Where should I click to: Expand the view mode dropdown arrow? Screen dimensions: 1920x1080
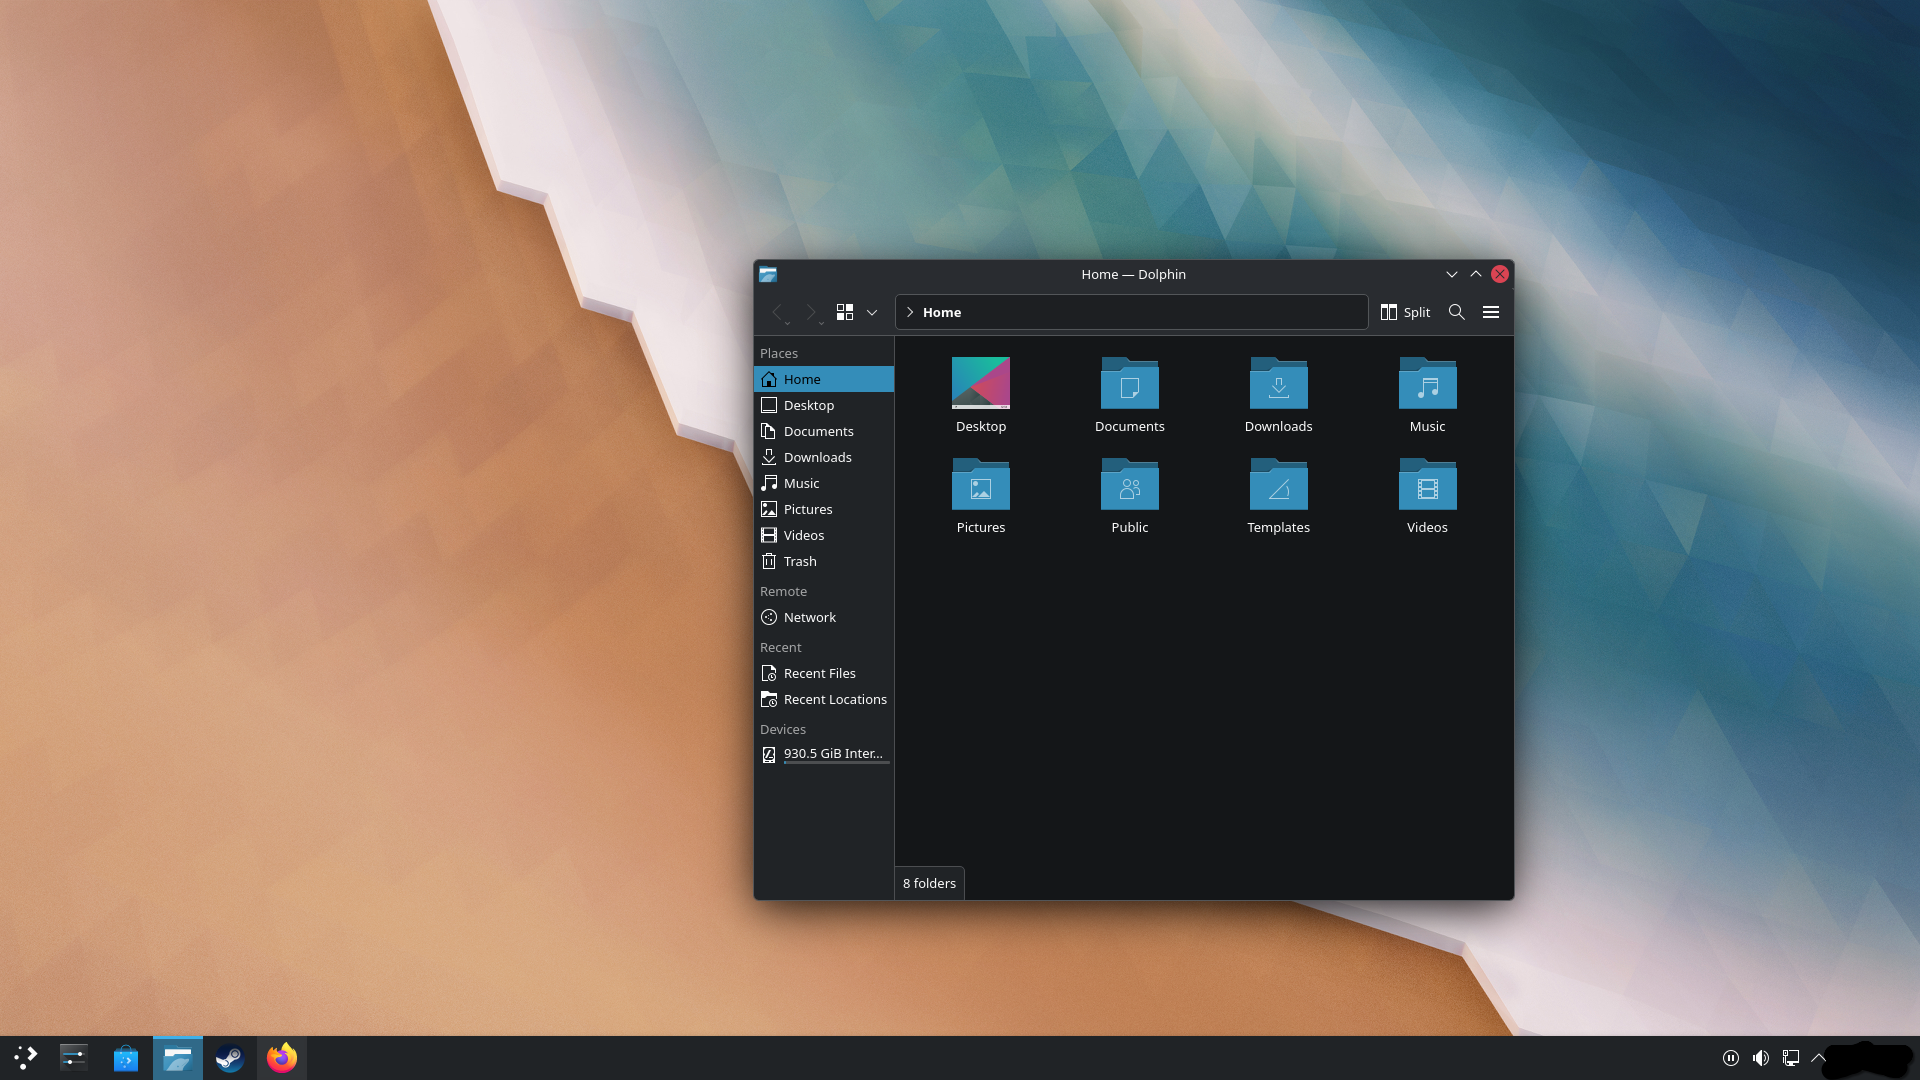tap(872, 313)
